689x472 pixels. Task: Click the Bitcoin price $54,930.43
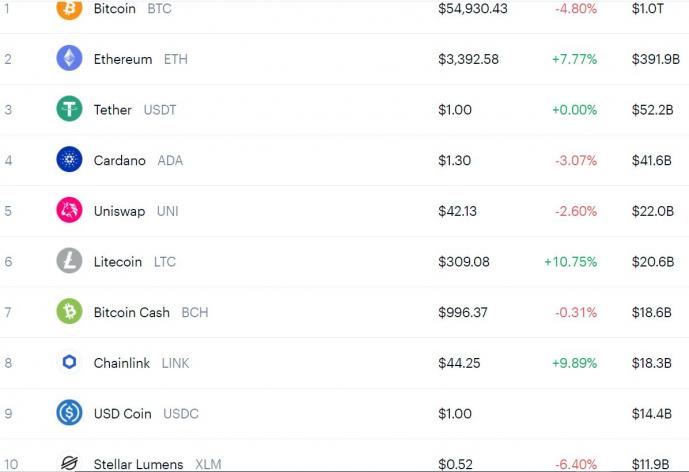tap(473, 9)
